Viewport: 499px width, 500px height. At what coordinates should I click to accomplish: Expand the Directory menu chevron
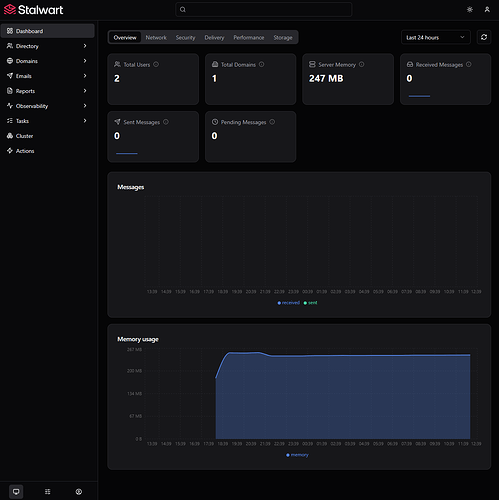pyautogui.click(x=85, y=46)
